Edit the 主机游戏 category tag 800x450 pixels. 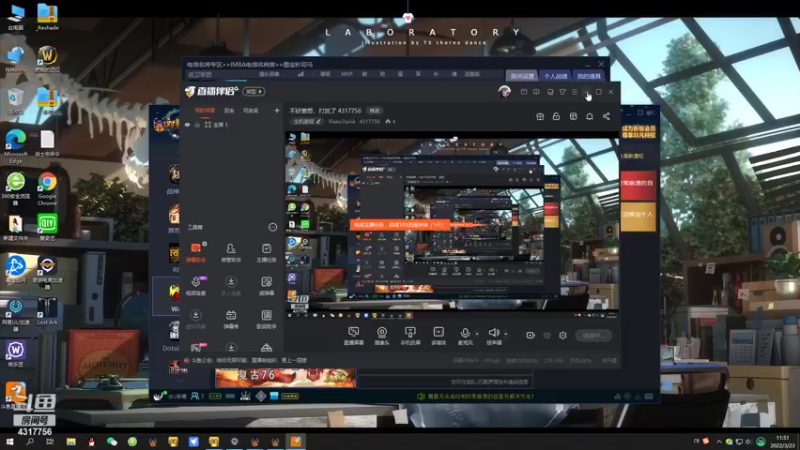point(307,121)
